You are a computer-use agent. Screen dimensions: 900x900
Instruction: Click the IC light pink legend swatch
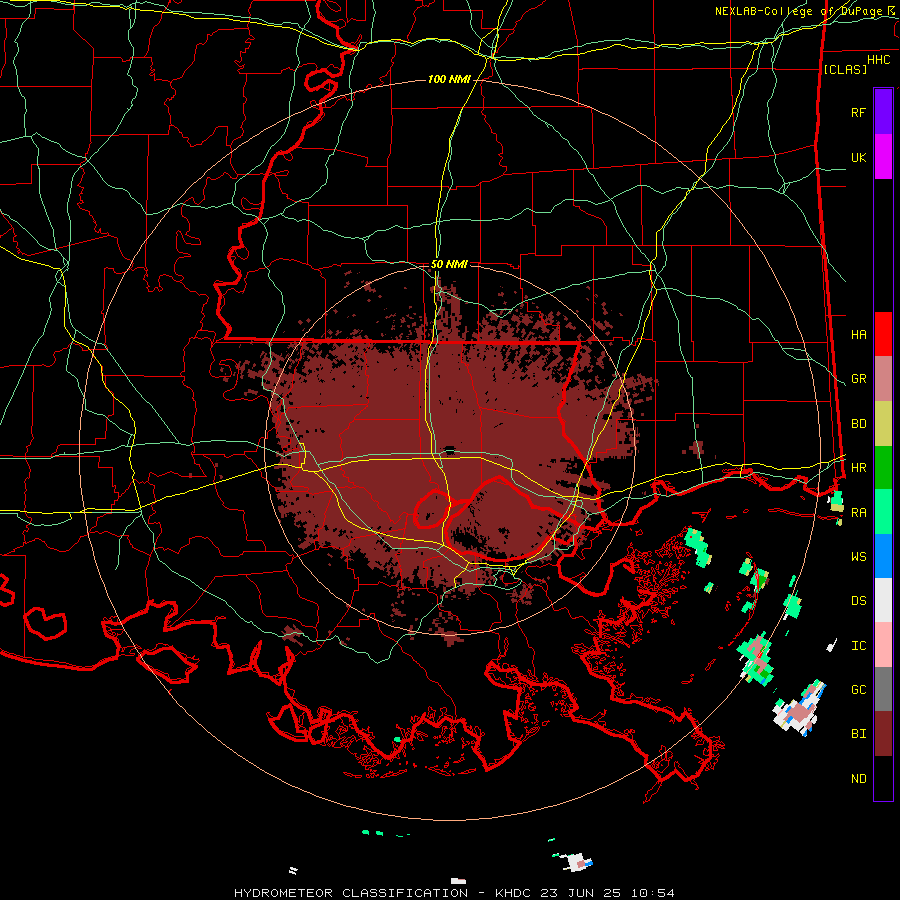point(883,645)
